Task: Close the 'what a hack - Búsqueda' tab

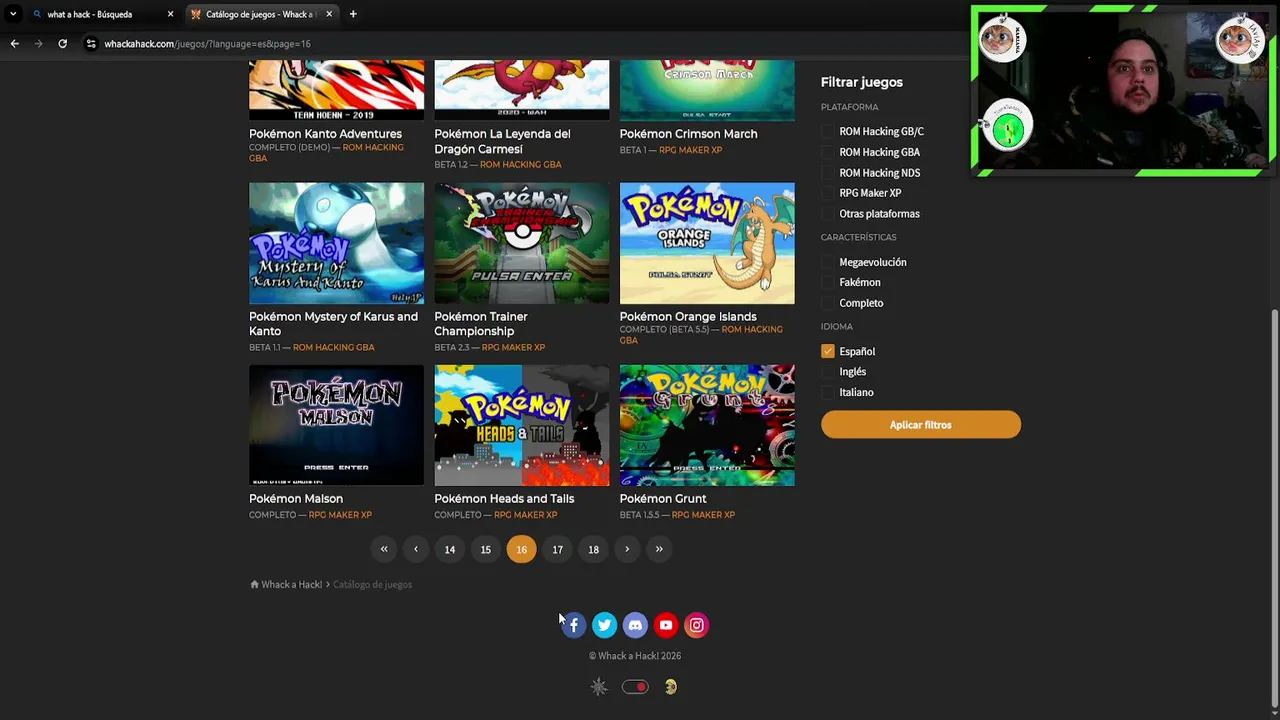Action: 170,14
